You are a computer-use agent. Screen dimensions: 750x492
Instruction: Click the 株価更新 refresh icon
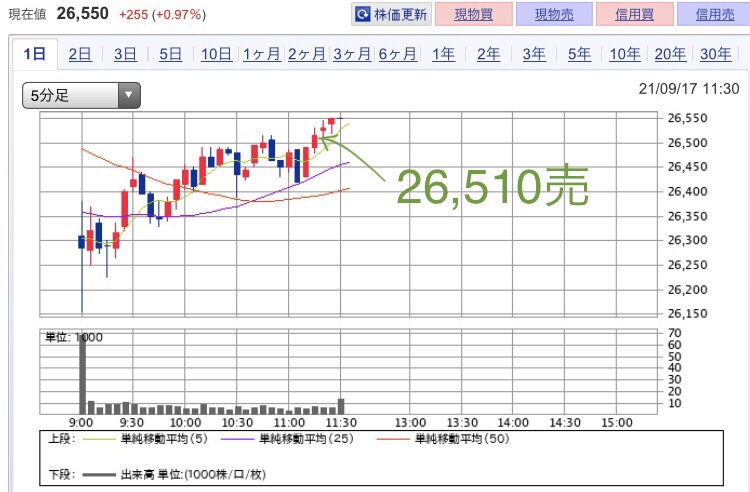point(362,14)
